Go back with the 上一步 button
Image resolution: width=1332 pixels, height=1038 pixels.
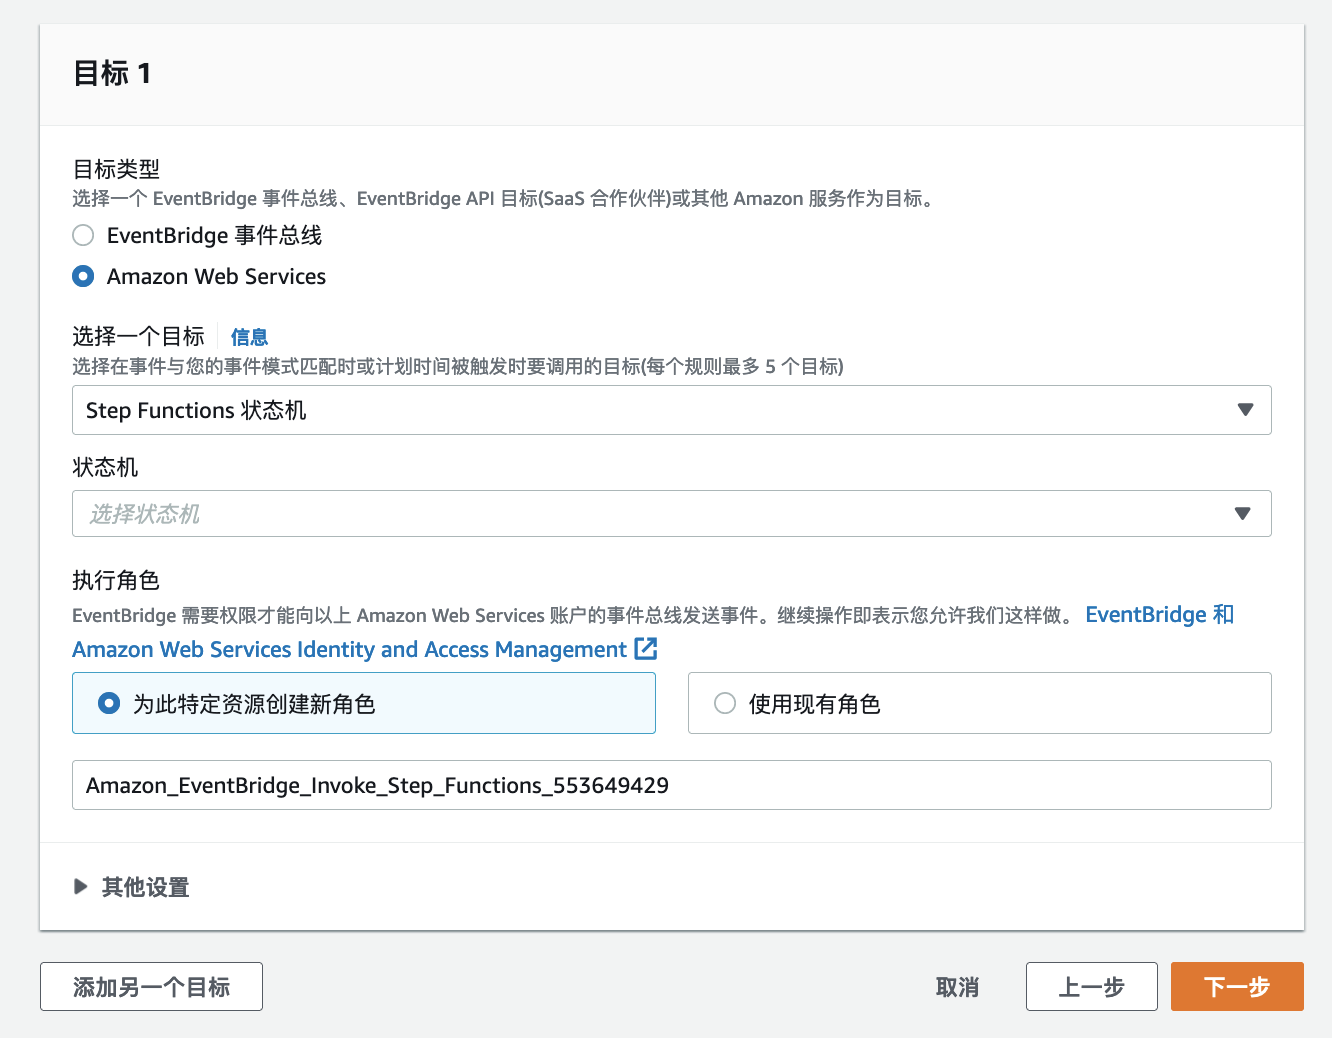coord(1092,987)
